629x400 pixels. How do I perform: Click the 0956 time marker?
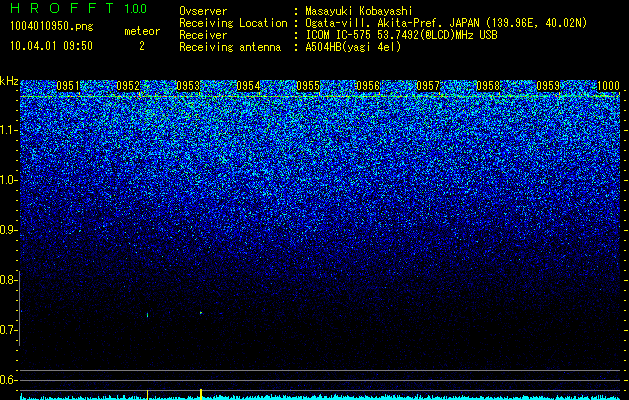368,86
